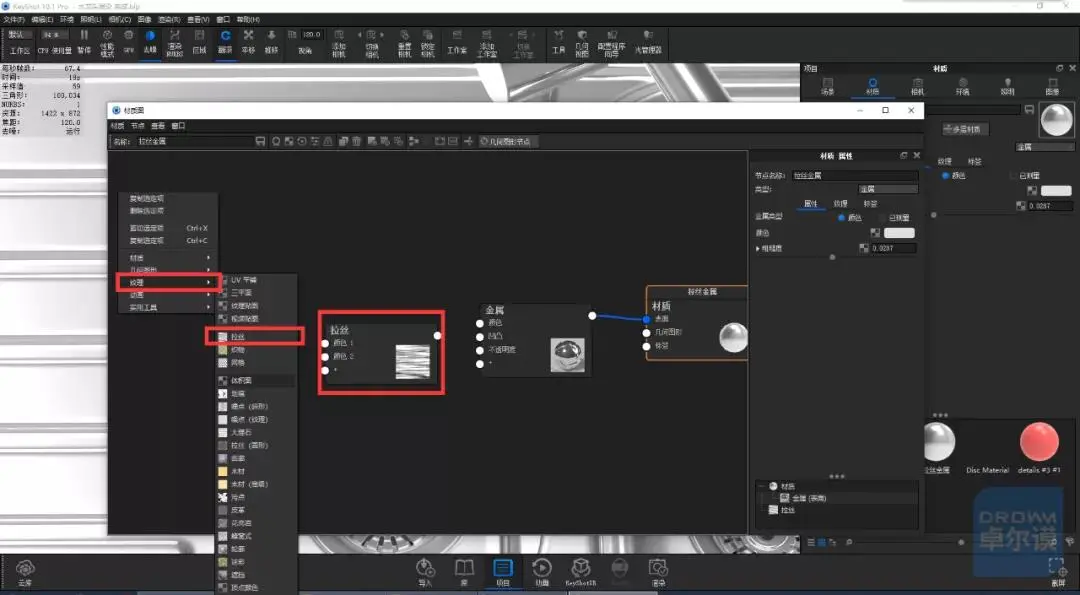1080x595 pixels.
Task: Switch to 环境 environment tab in project panel
Action: 962,86
